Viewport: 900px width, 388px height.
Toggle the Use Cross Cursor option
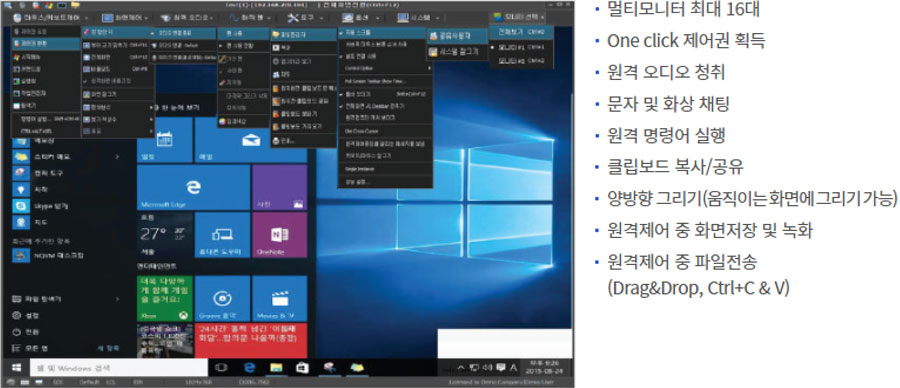(385, 130)
